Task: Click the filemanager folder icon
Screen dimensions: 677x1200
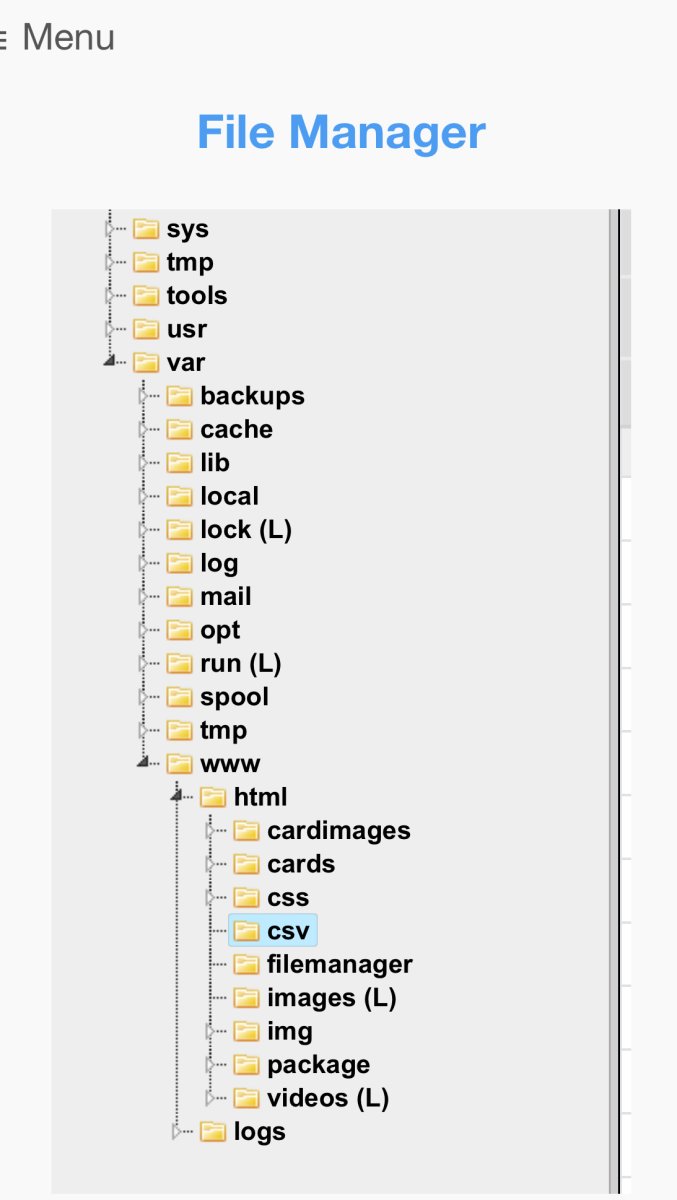Action: tap(247, 965)
